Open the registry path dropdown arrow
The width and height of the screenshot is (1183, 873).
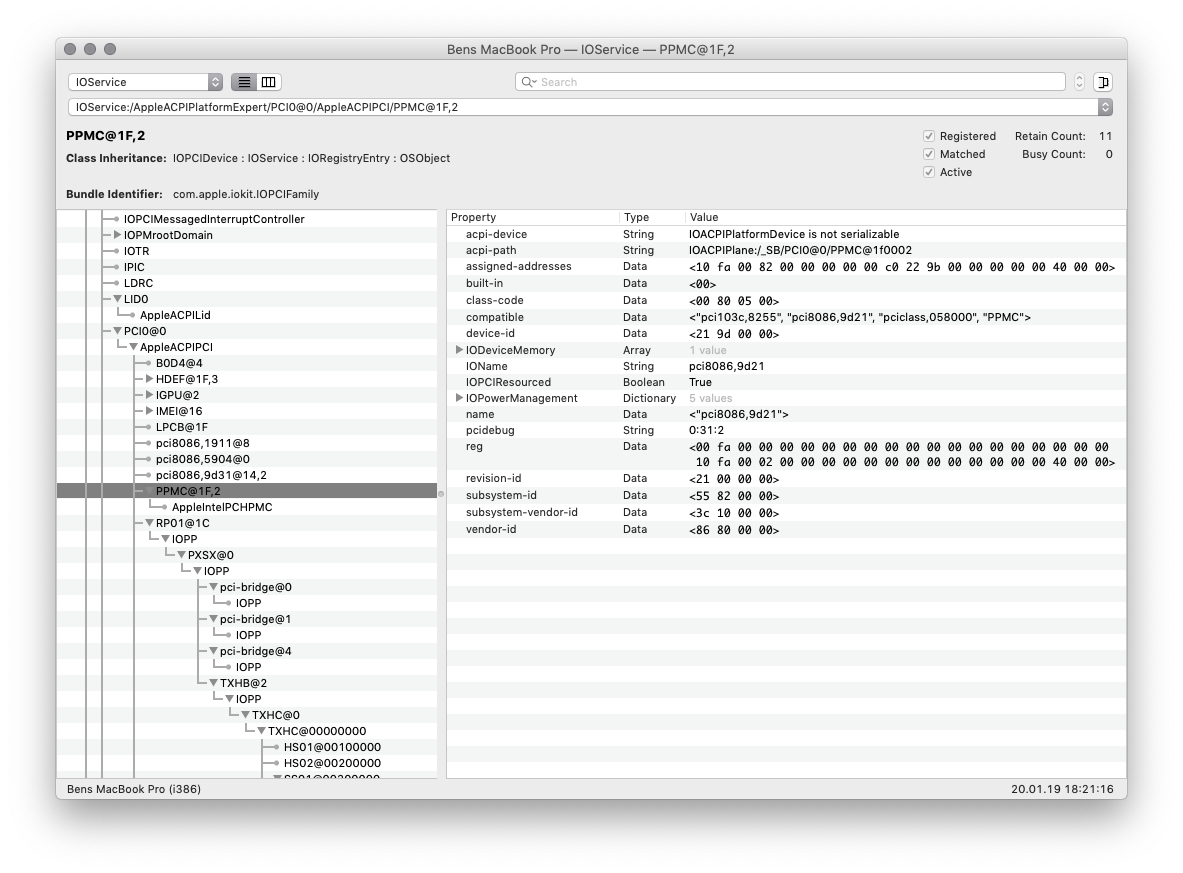point(1104,107)
